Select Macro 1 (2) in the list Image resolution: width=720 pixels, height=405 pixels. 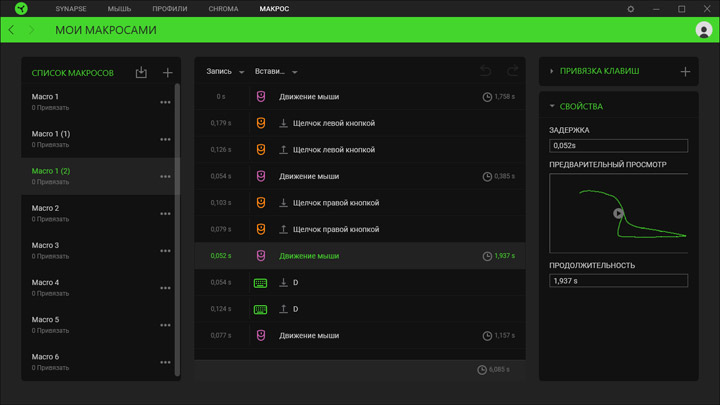pyautogui.click(x=98, y=176)
